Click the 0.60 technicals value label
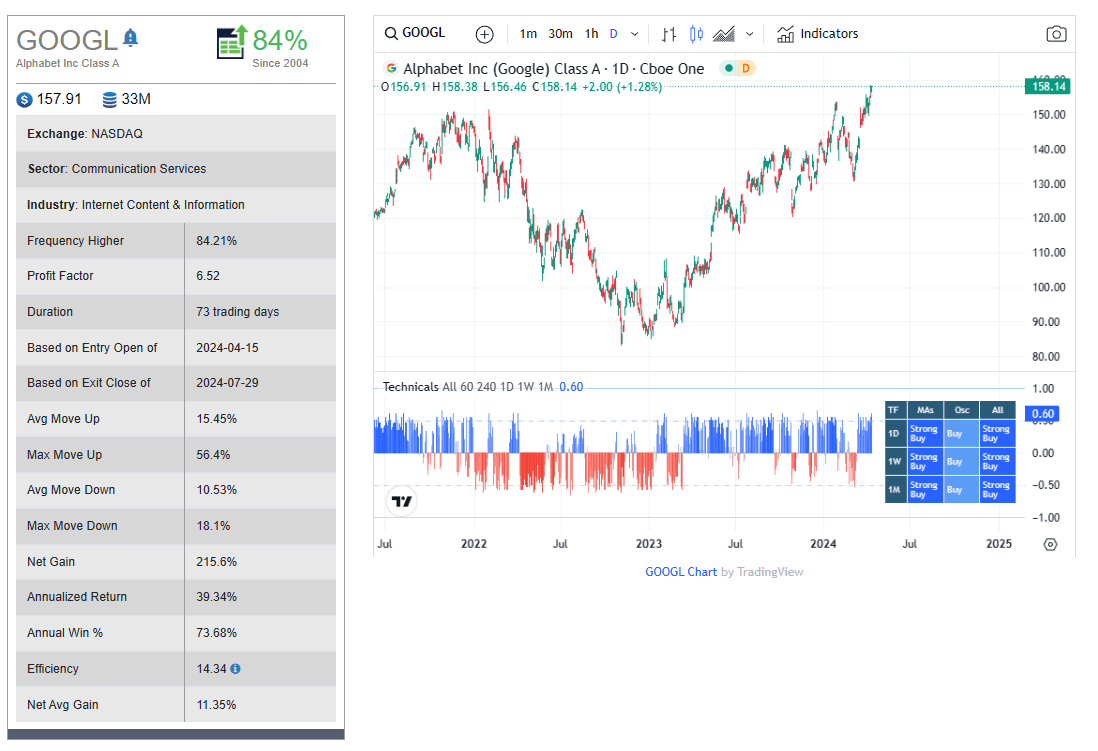 (x=1042, y=413)
